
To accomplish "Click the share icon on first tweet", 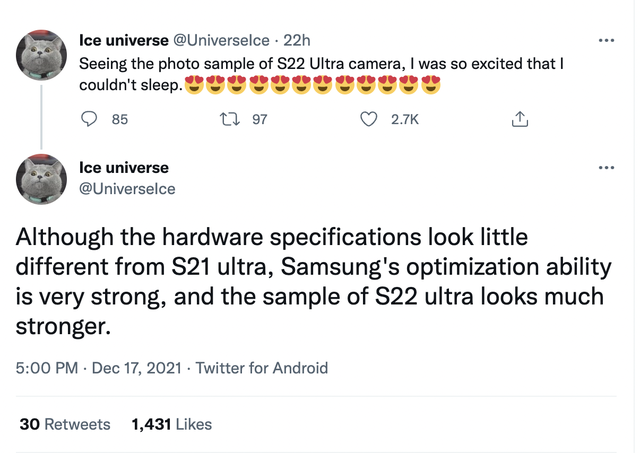I will (519, 120).
